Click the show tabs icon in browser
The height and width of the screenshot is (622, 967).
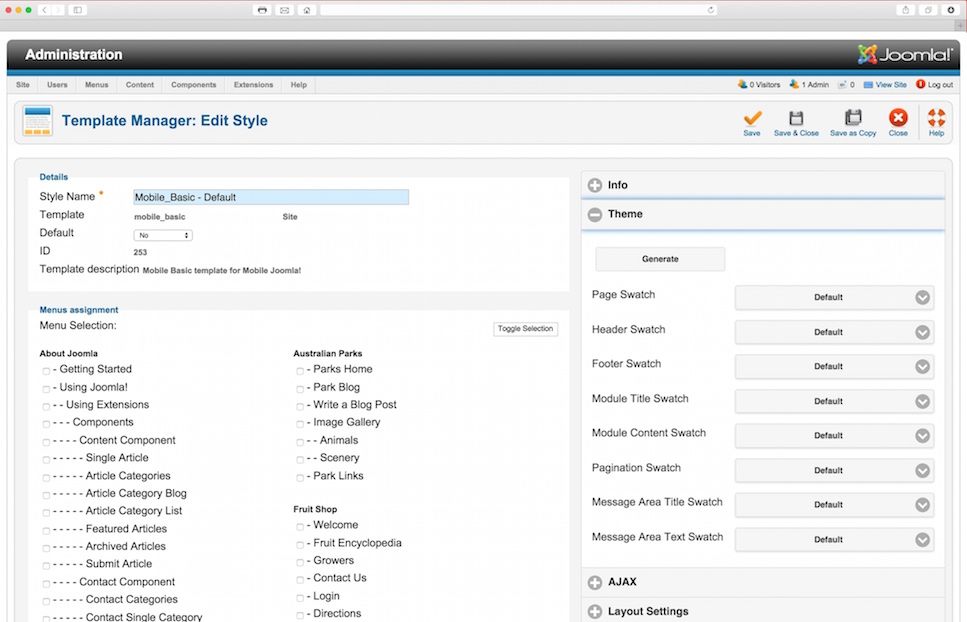coord(928,10)
